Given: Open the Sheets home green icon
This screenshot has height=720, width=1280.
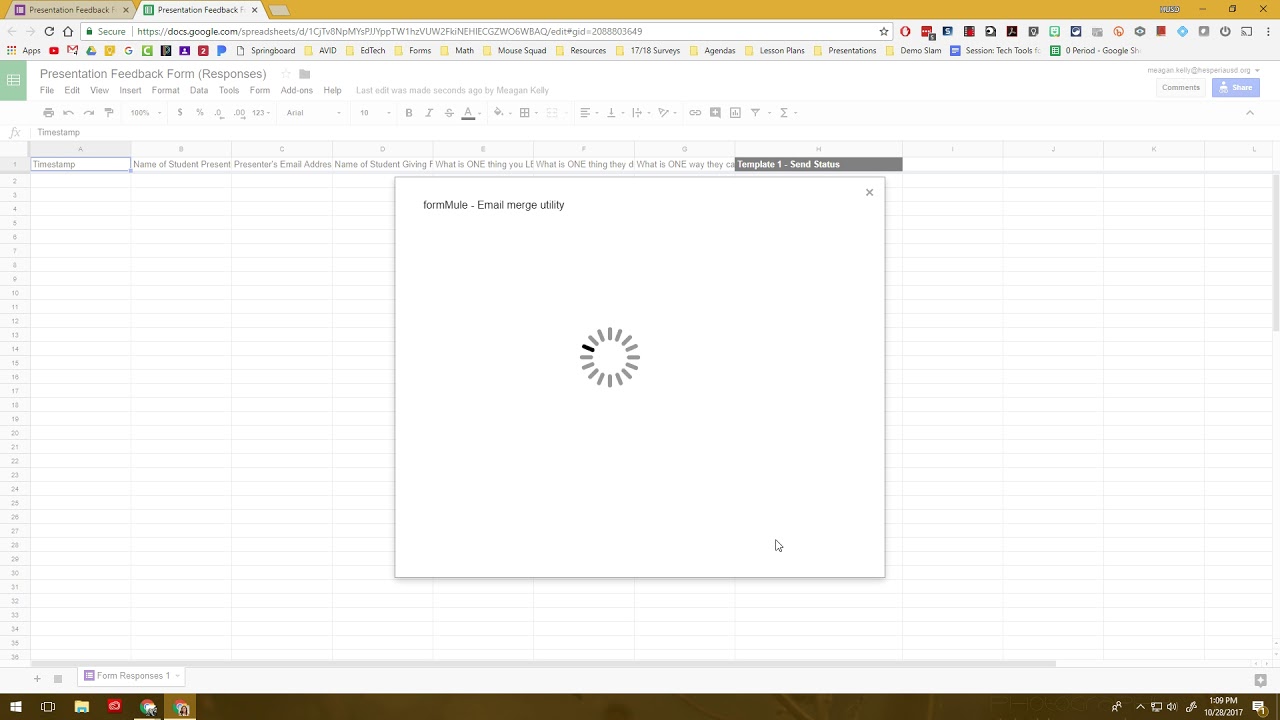Looking at the screenshot, I should pyautogui.click(x=14, y=81).
